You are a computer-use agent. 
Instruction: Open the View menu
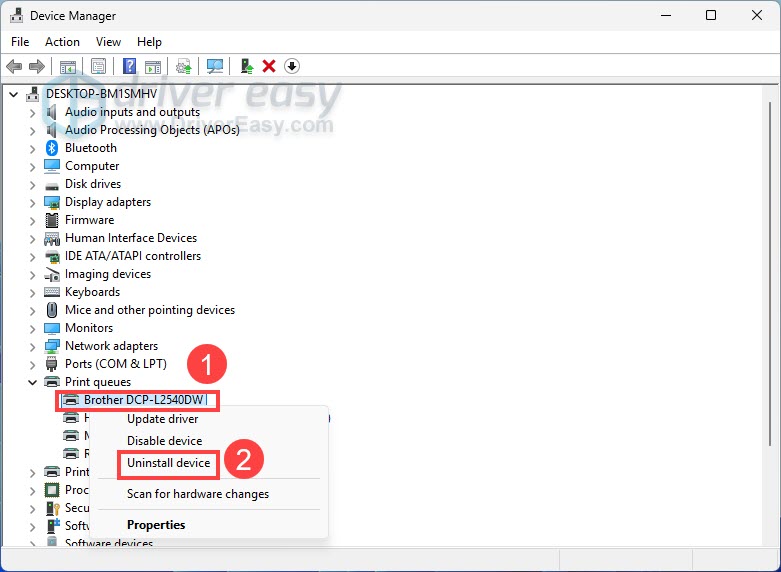(108, 42)
